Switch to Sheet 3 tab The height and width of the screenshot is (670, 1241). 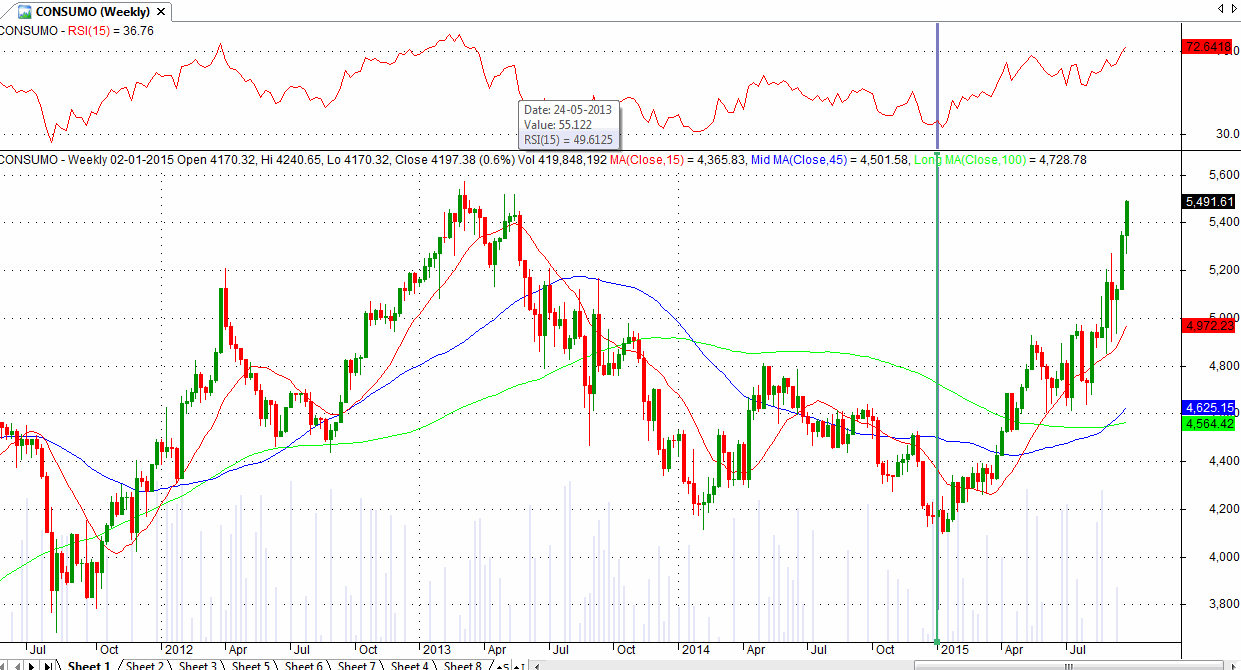[x=198, y=666]
